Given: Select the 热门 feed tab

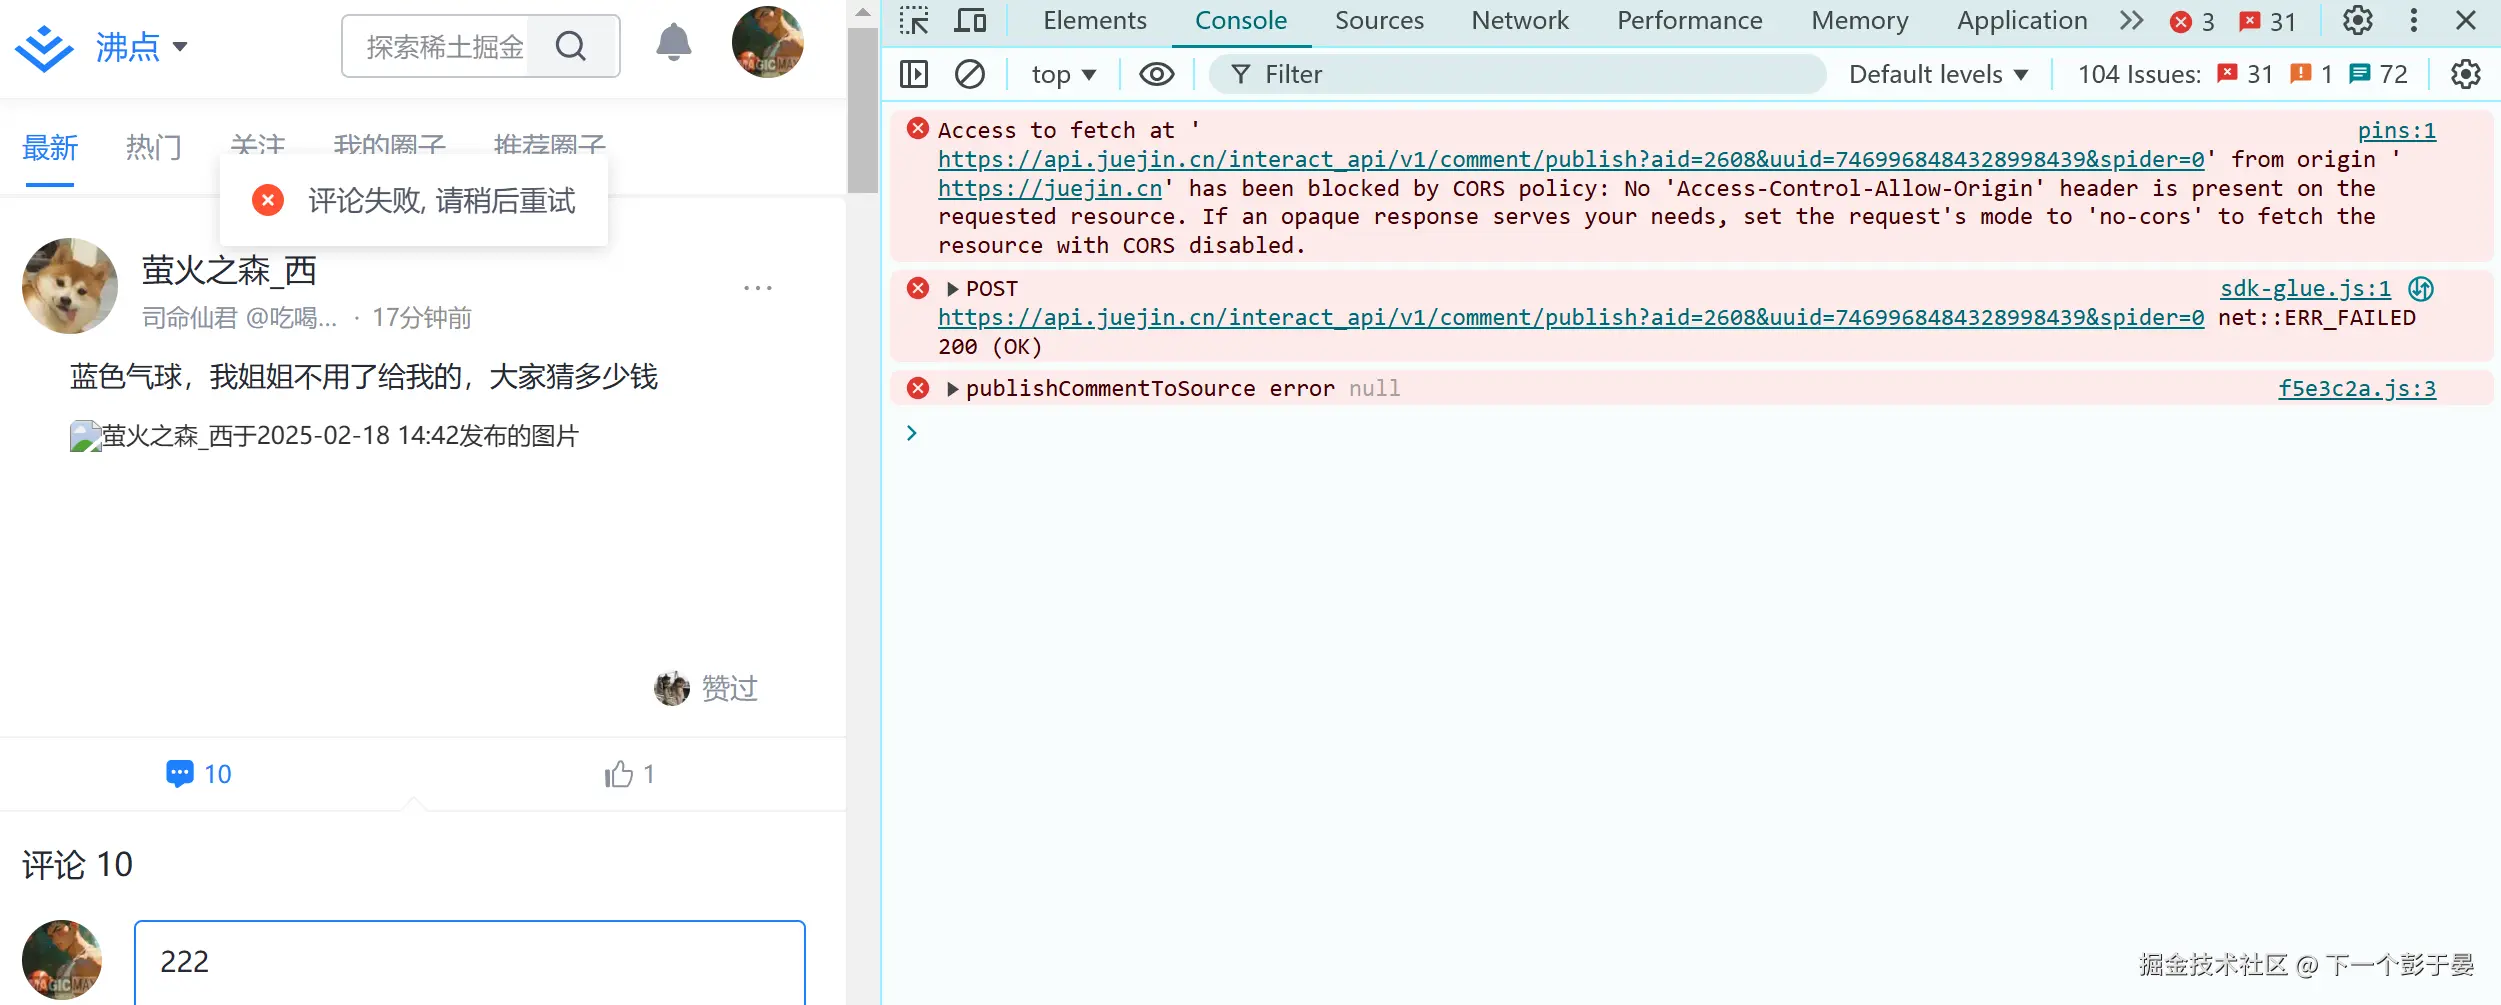Looking at the screenshot, I should [x=153, y=148].
